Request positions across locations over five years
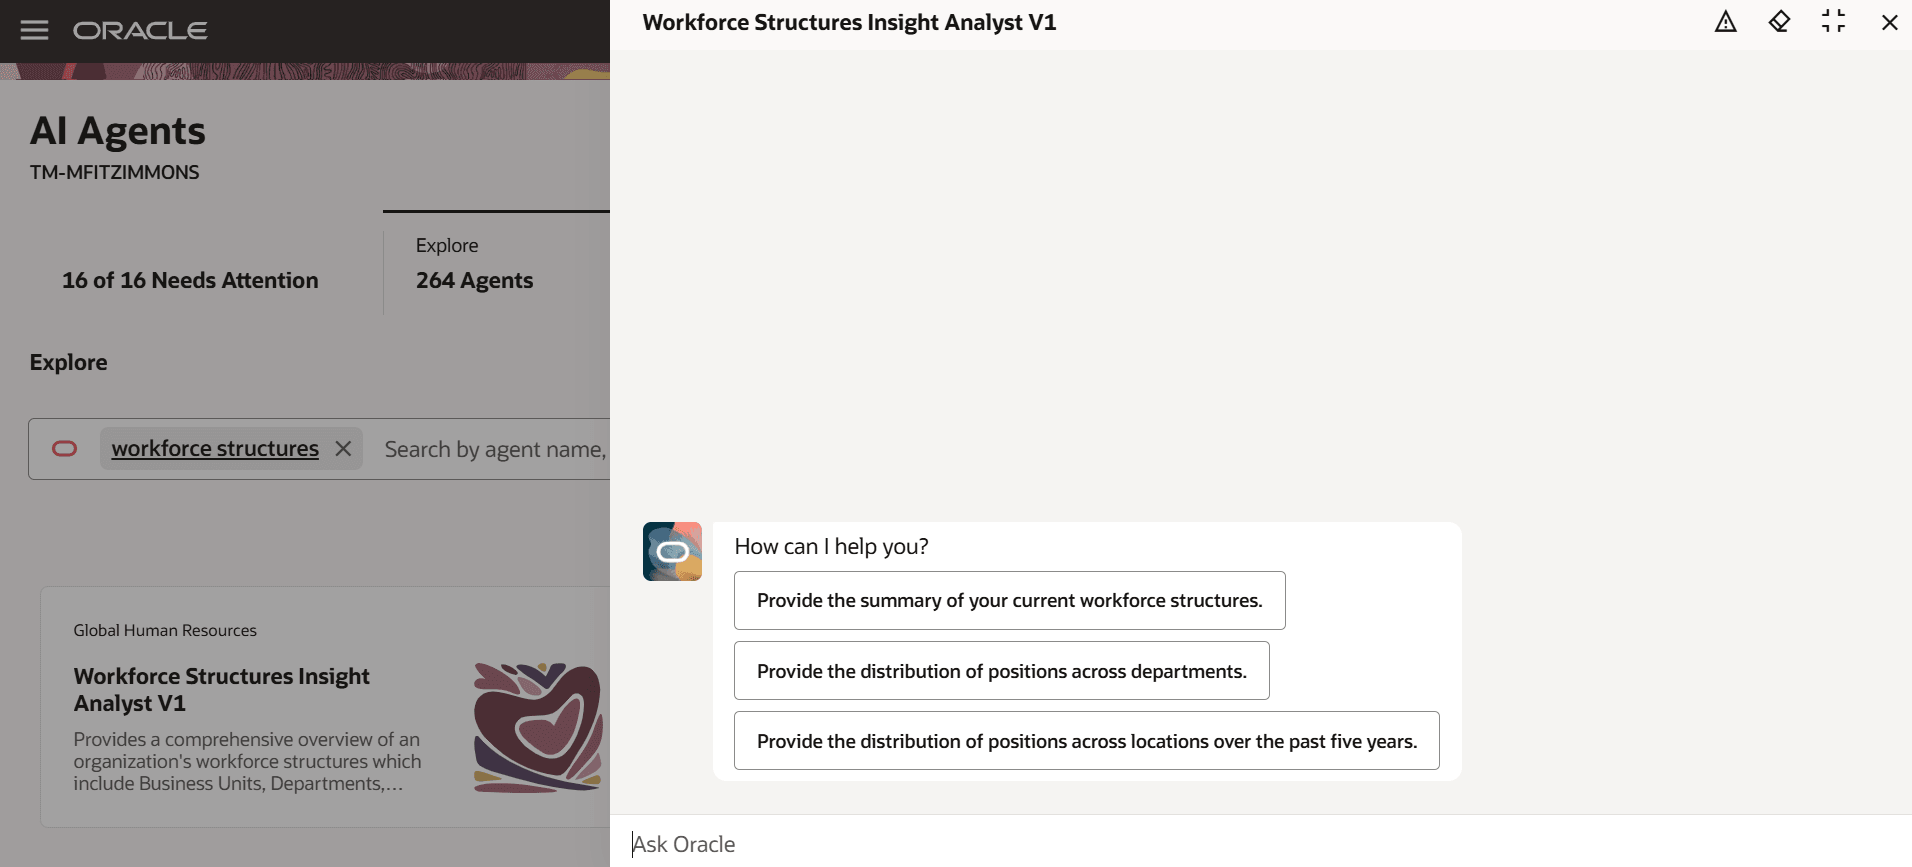 coord(1086,741)
